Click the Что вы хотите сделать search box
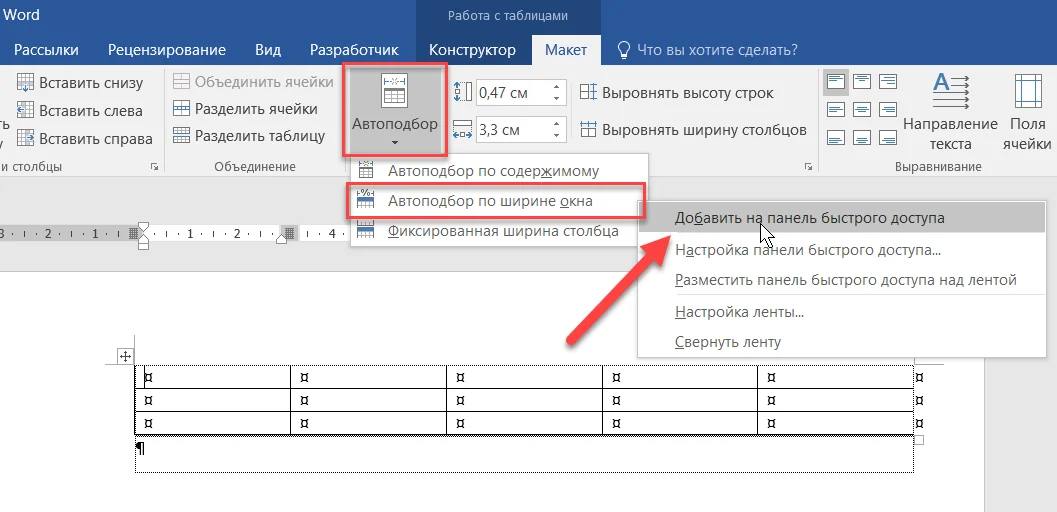 (x=708, y=50)
